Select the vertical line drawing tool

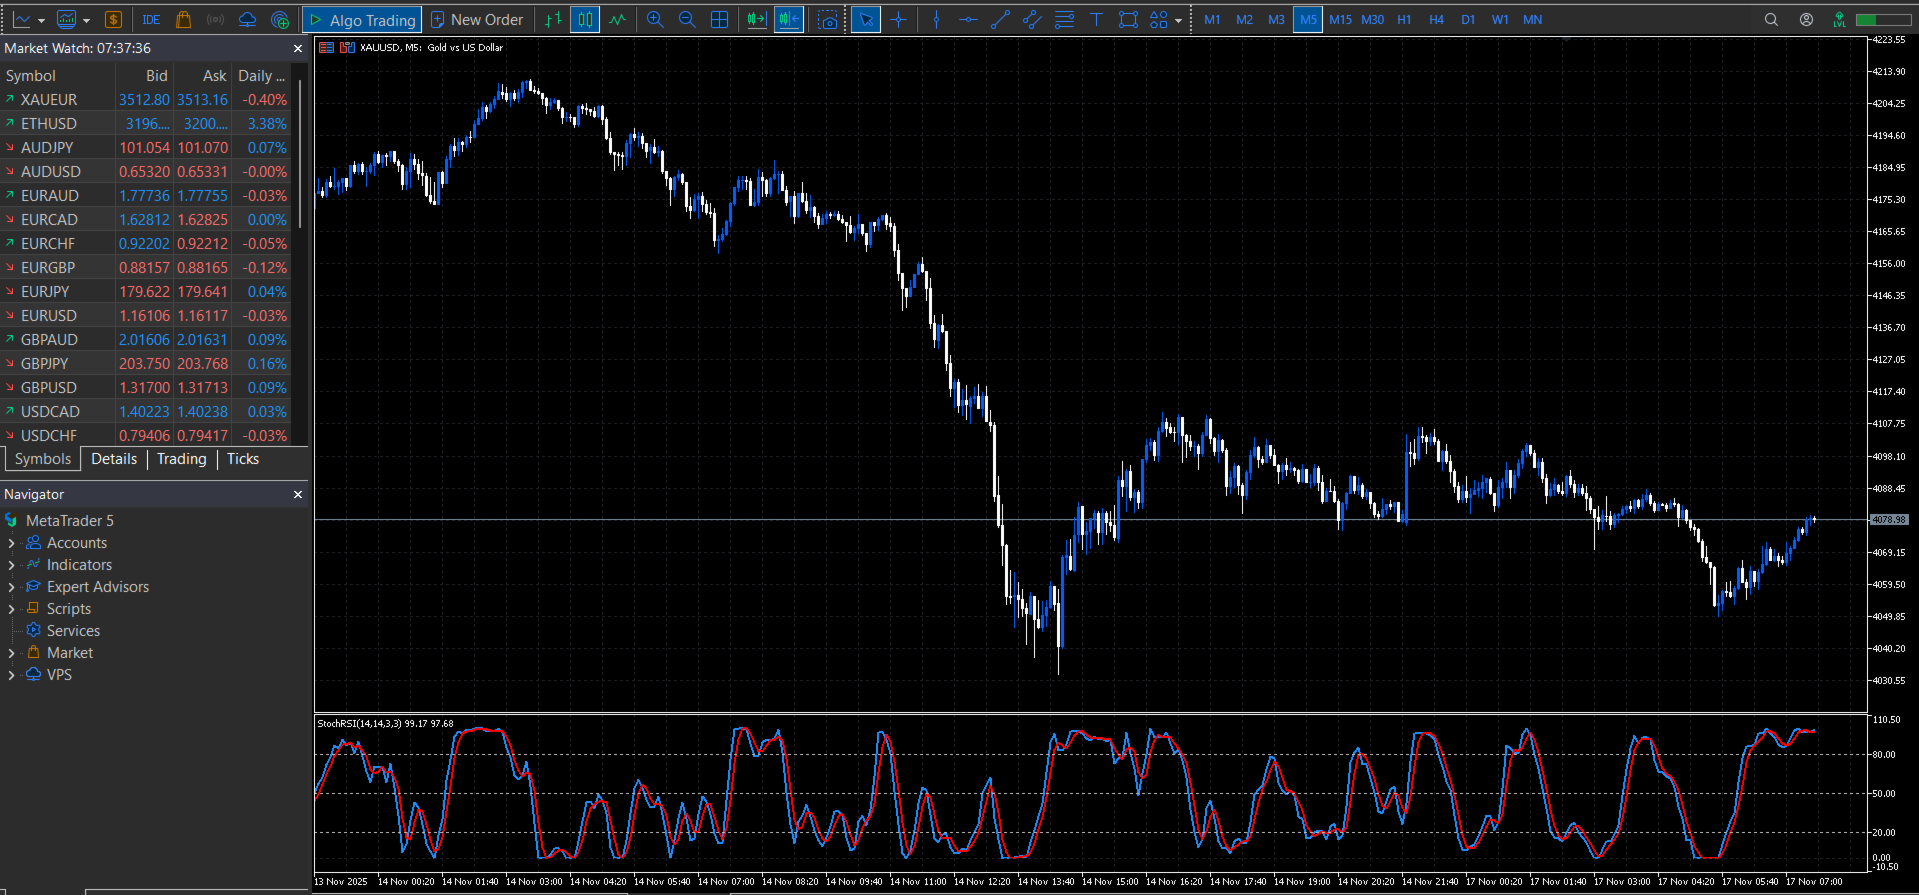pyautogui.click(x=937, y=19)
